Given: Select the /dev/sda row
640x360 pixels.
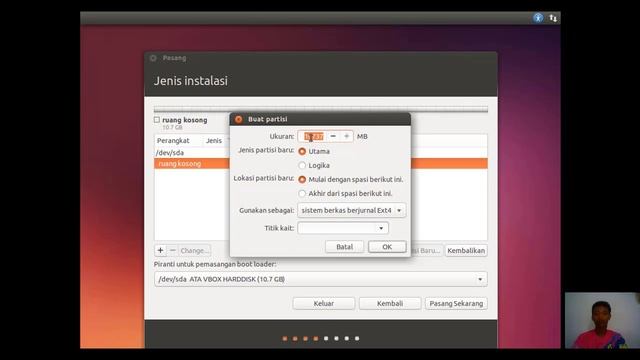Looking at the screenshot, I should [321, 153].
